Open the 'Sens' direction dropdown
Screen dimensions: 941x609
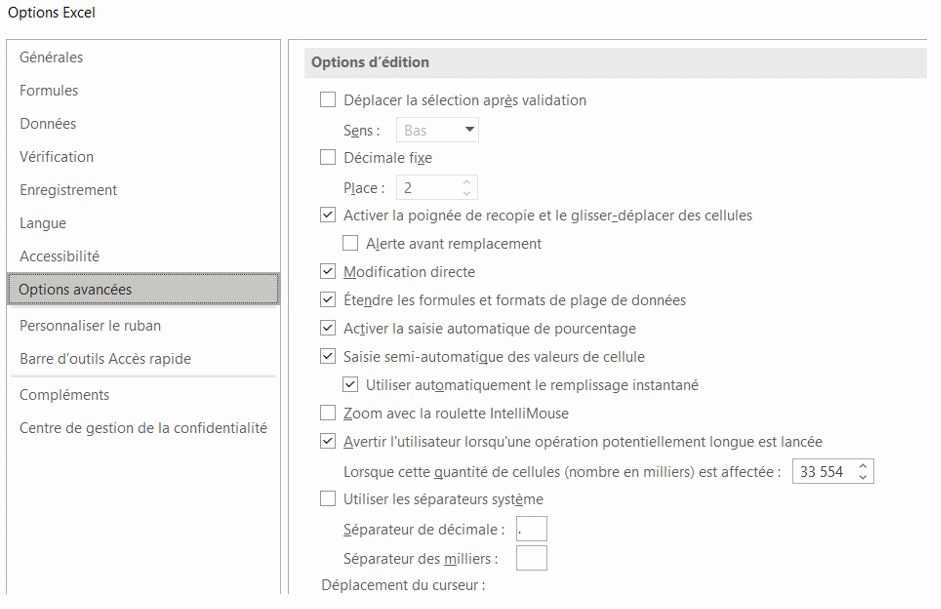438,130
